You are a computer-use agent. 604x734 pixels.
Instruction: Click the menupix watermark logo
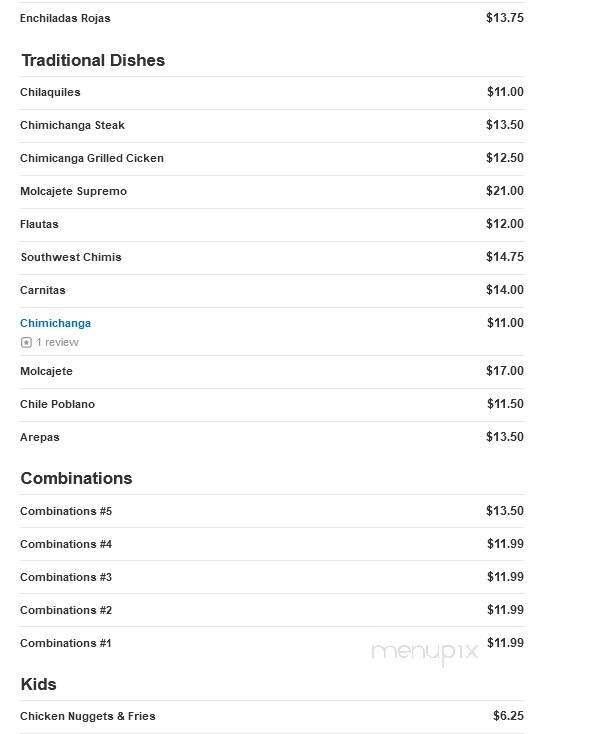pyautogui.click(x=424, y=652)
